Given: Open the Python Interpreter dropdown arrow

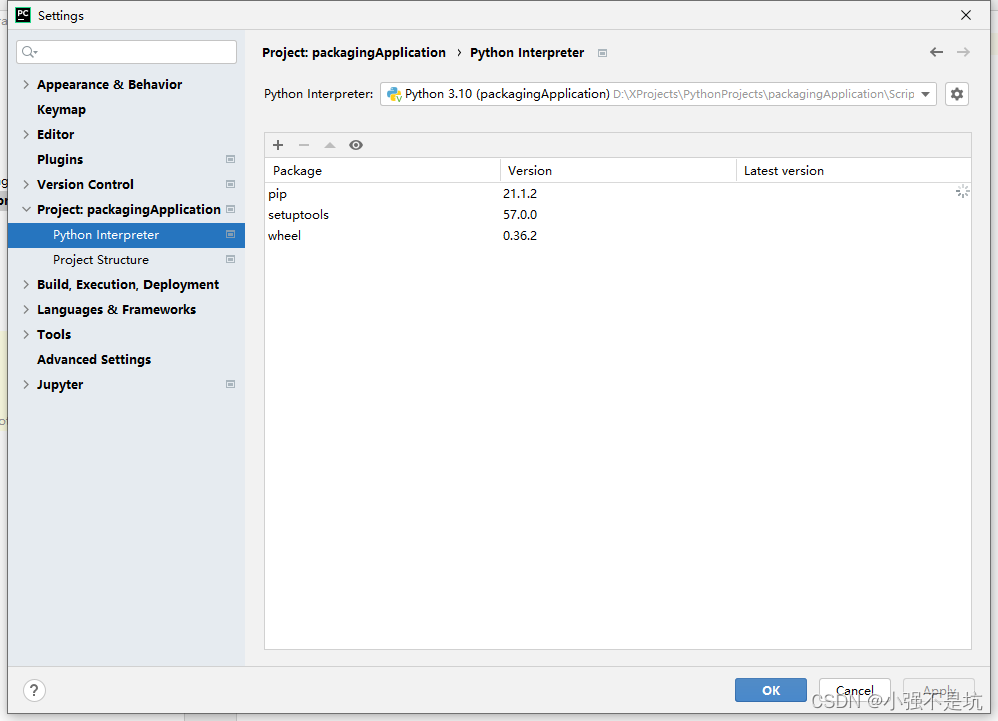Looking at the screenshot, I should [x=925, y=94].
